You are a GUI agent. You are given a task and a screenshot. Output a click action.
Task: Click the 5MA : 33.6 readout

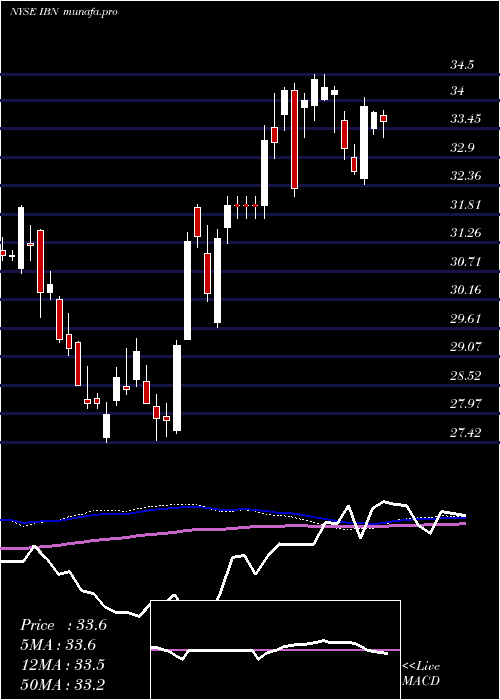(x=58, y=645)
